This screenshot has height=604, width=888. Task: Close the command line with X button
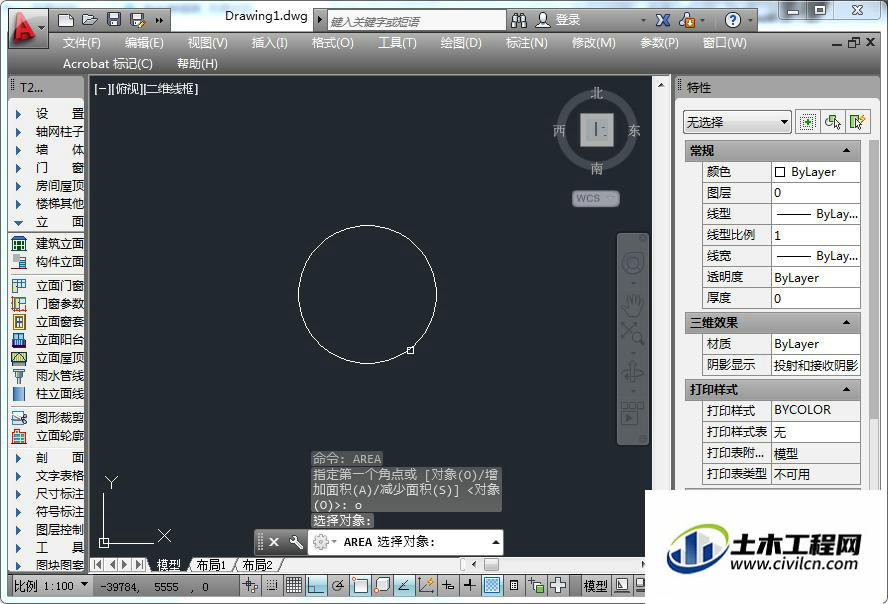tap(274, 542)
